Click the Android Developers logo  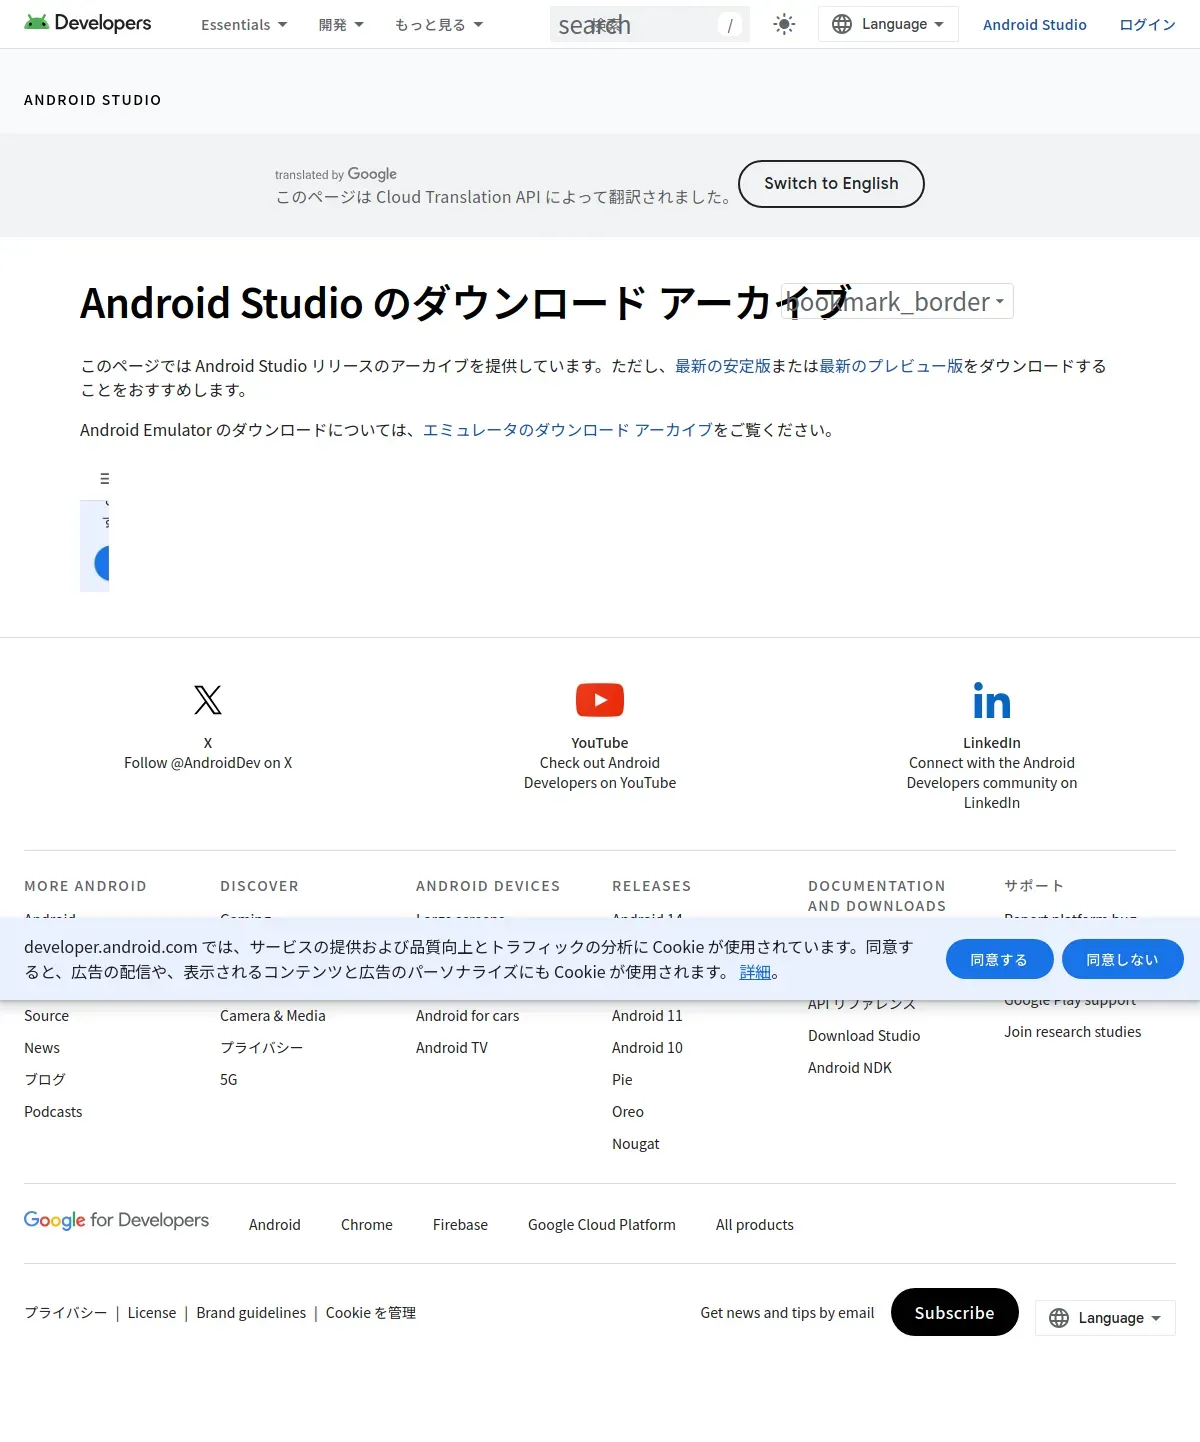[88, 23]
